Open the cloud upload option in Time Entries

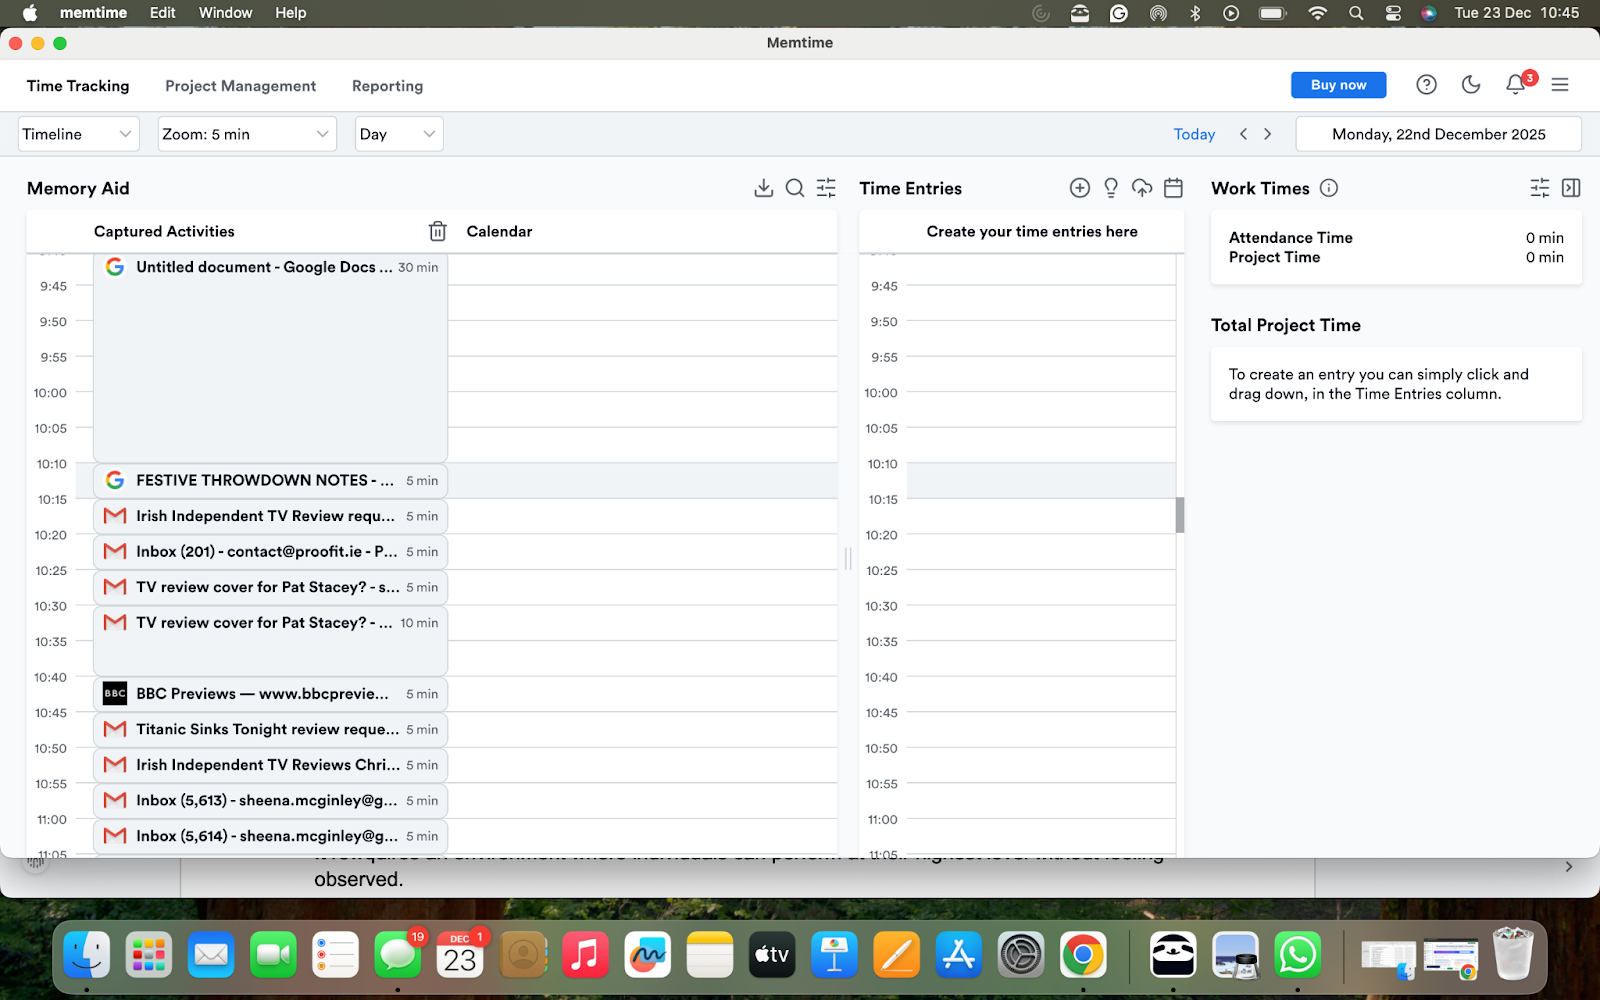[1142, 187]
